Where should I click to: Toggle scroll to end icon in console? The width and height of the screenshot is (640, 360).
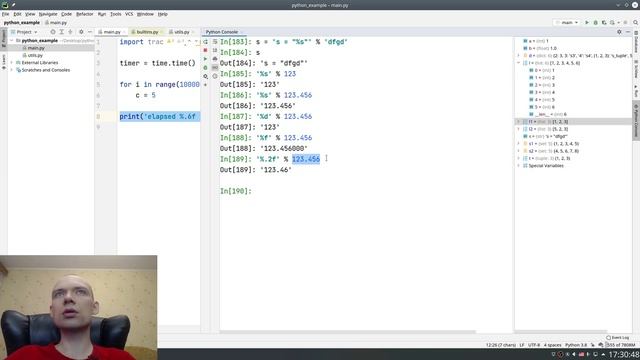(215, 50)
